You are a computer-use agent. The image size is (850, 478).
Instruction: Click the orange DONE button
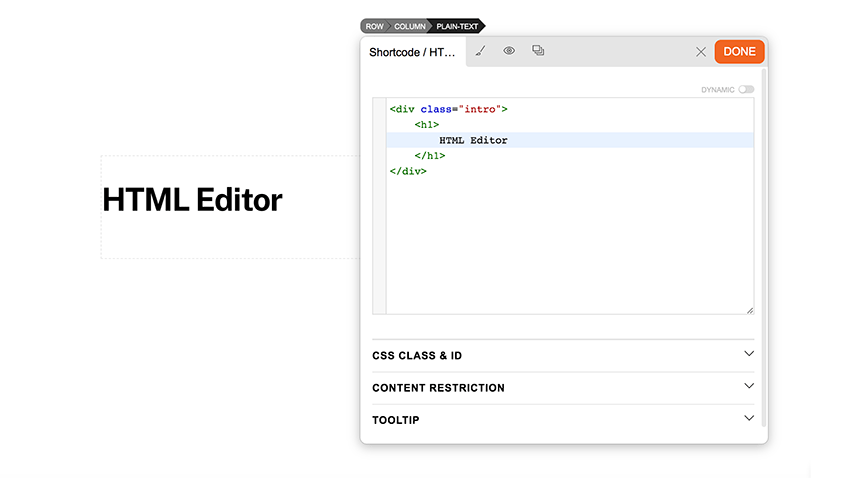pyautogui.click(x=739, y=51)
